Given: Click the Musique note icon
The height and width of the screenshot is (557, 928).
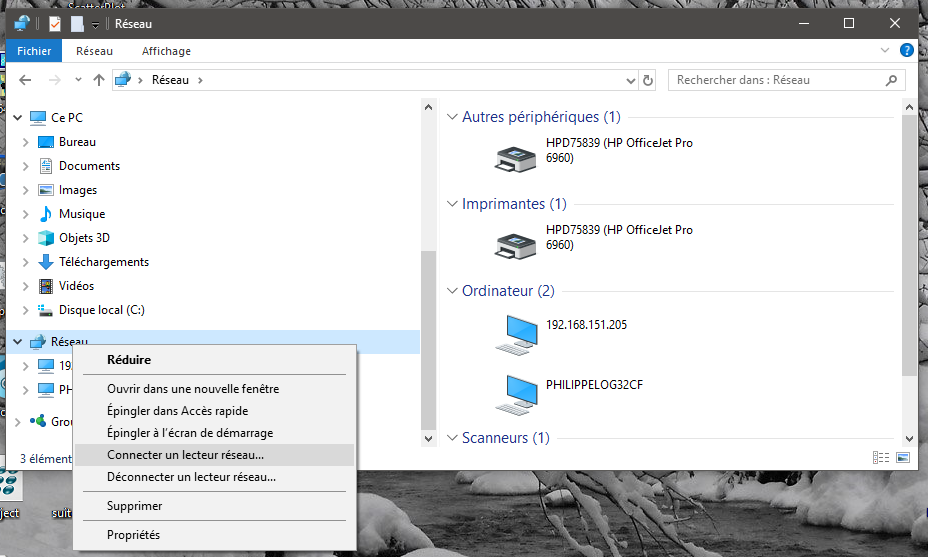Looking at the screenshot, I should point(46,214).
